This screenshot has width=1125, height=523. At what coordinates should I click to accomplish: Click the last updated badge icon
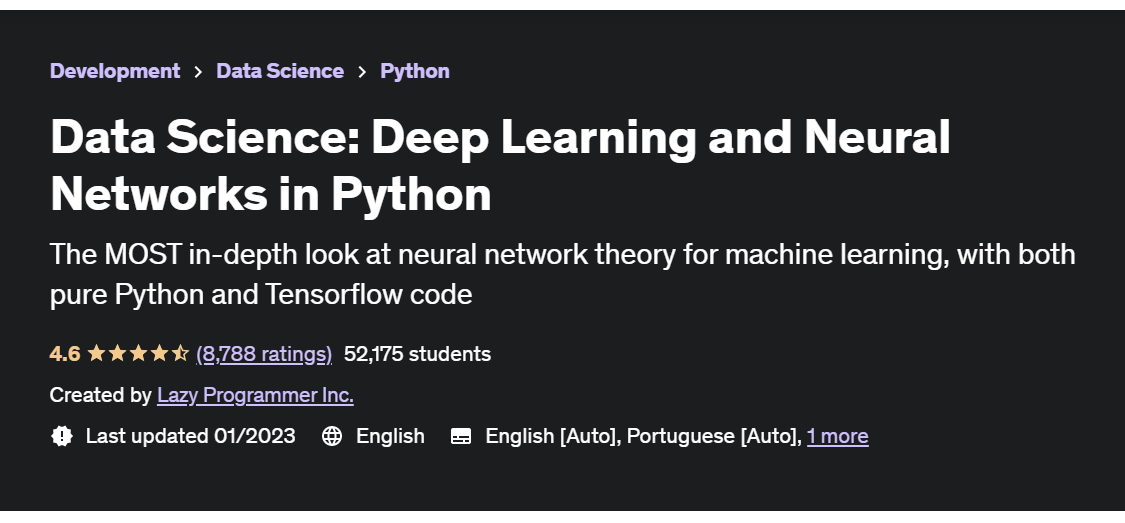pyautogui.click(x=62, y=436)
